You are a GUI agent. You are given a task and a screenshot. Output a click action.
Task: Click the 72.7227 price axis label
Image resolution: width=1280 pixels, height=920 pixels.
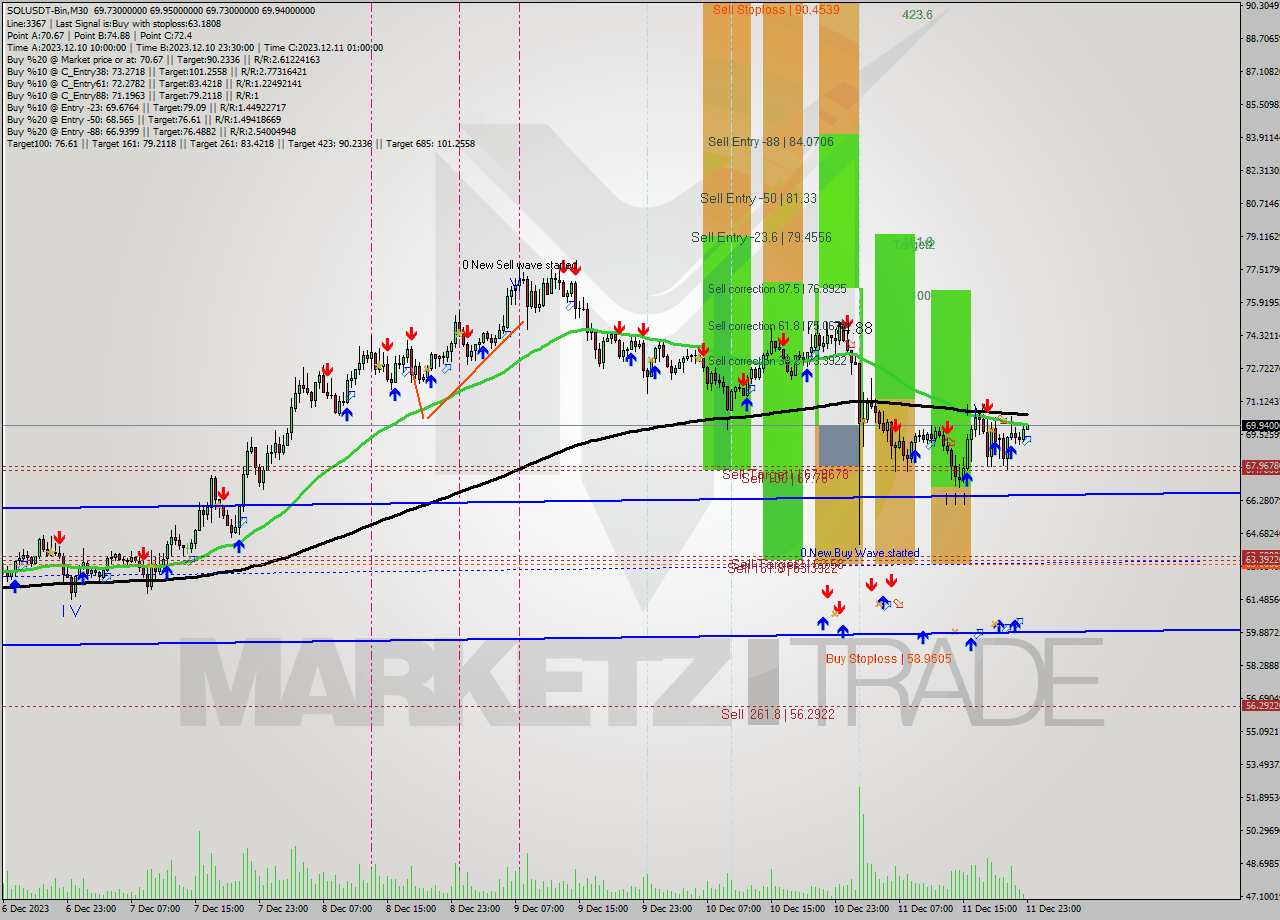tap(1262, 368)
